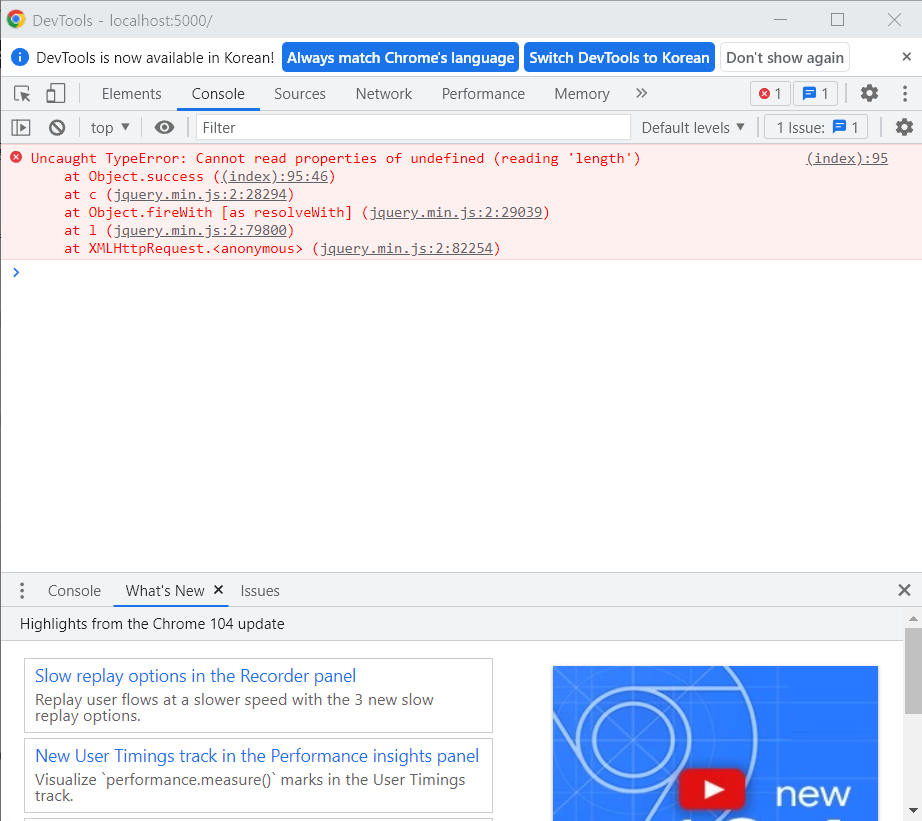Dismiss the language infobar with X
Image resolution: width=922 pixels, height=821 pixels.
(x=906, y=56)
